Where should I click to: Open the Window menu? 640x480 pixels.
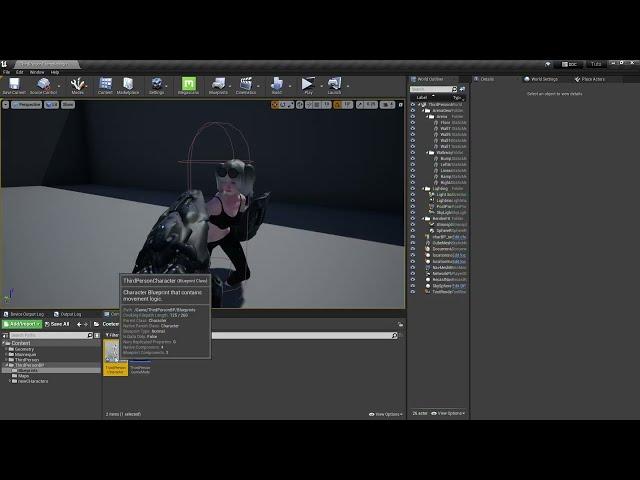coord(37,72)
